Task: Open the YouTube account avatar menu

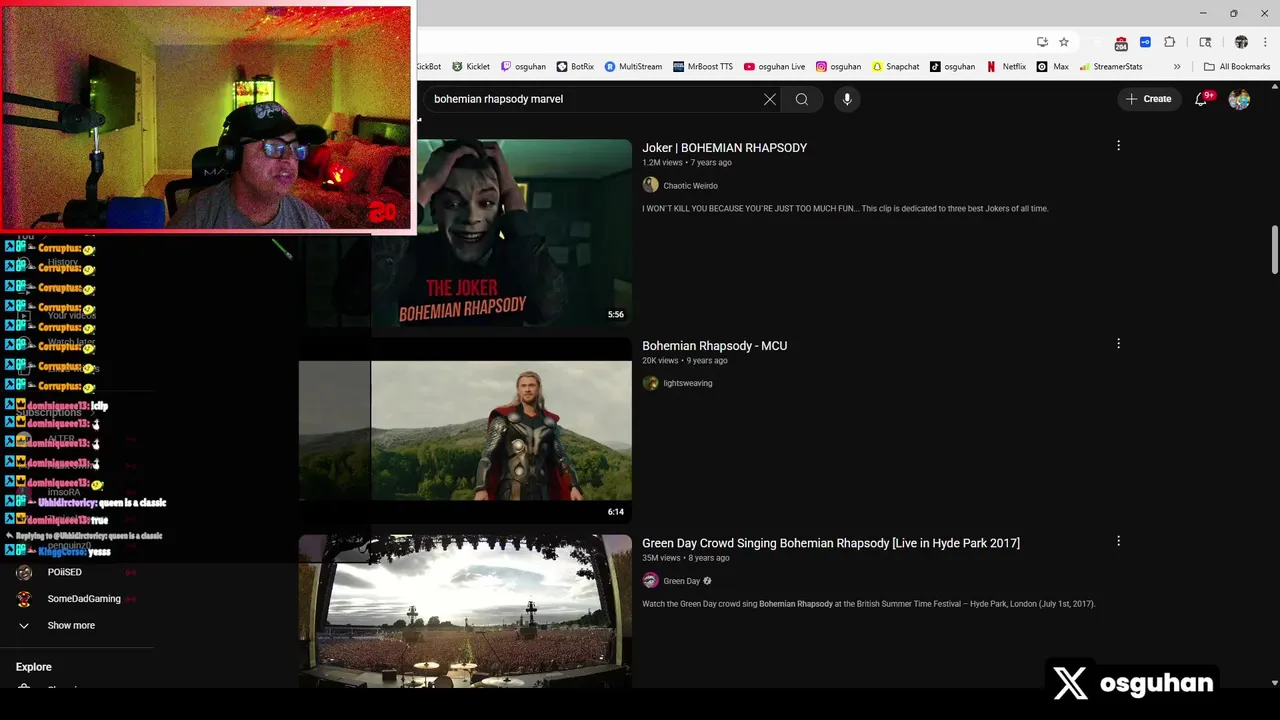Action: tap(1239, 99)
